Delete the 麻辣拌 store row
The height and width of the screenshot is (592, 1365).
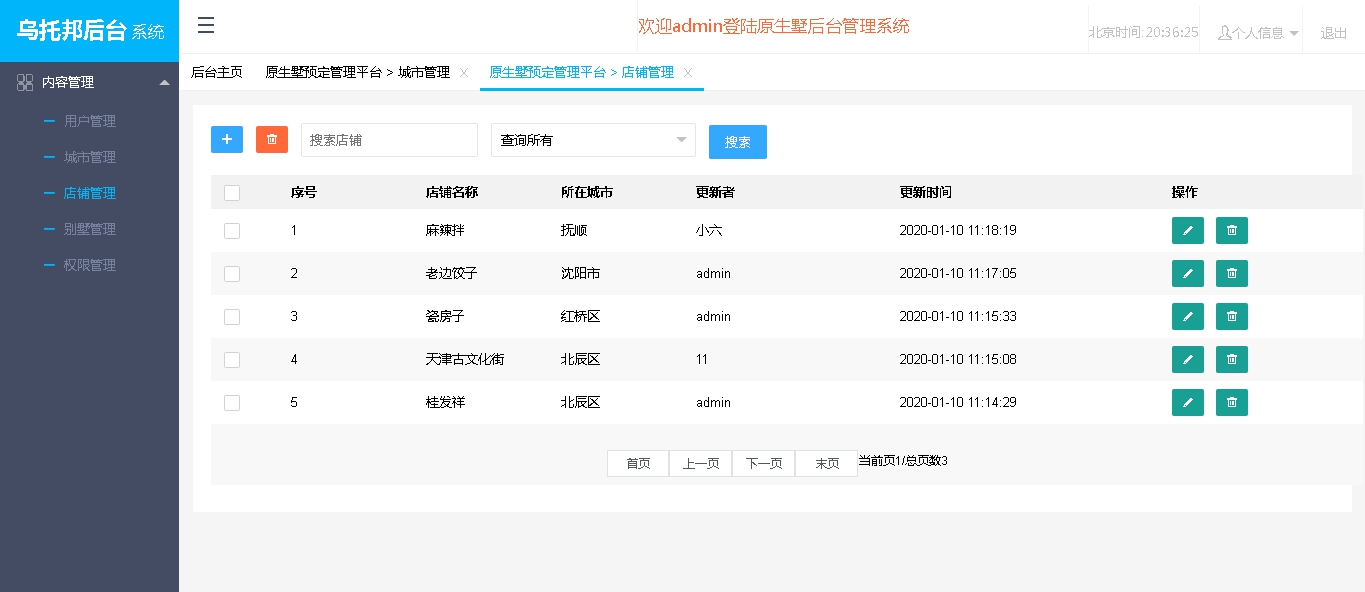(1232, 230)
